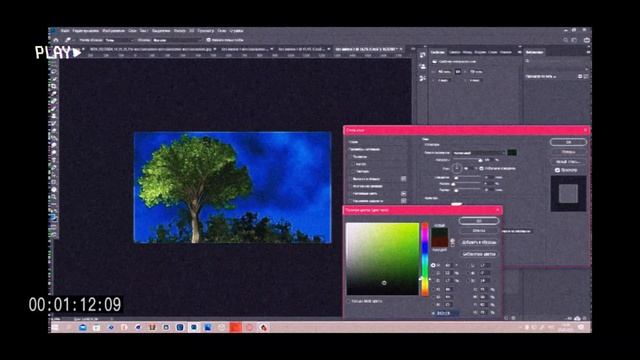The image size is (640, 360).
Task: Open the Filter menu
Action: [180, 31]
